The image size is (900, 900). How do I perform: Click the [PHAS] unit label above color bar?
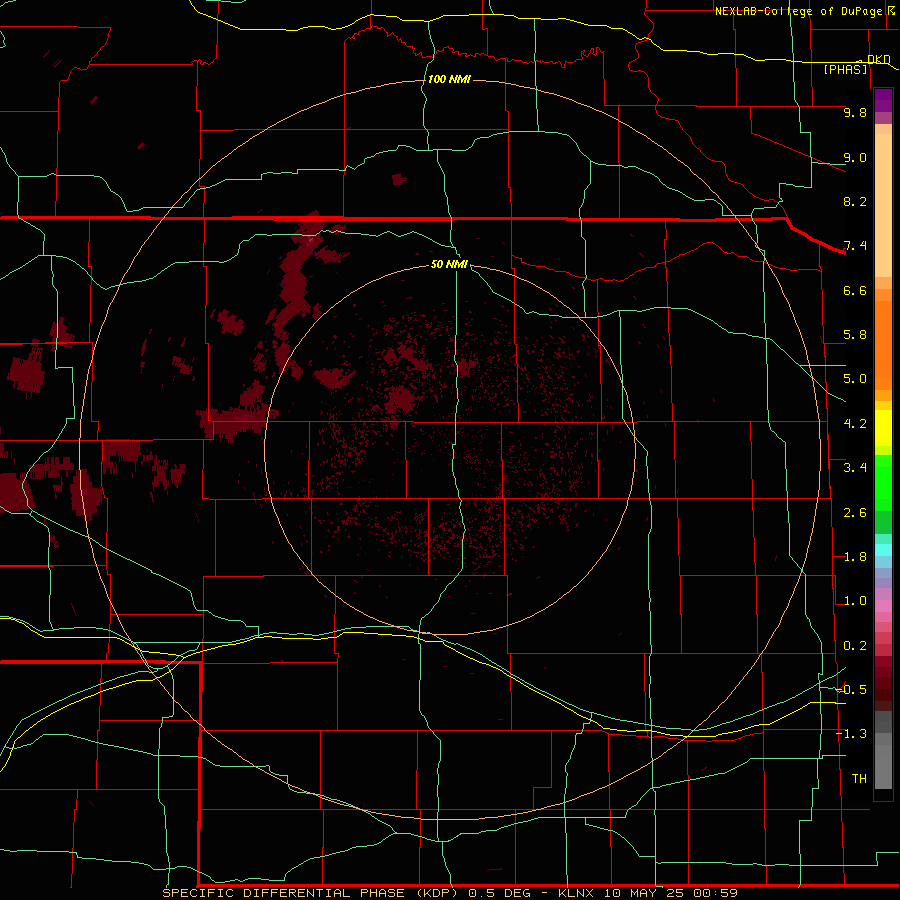point(845,69)
